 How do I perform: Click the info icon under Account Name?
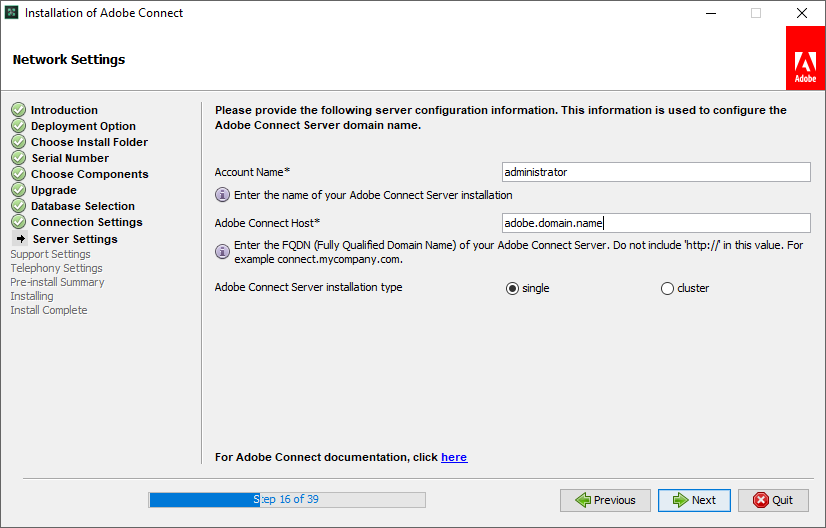[x=222, y=195]
